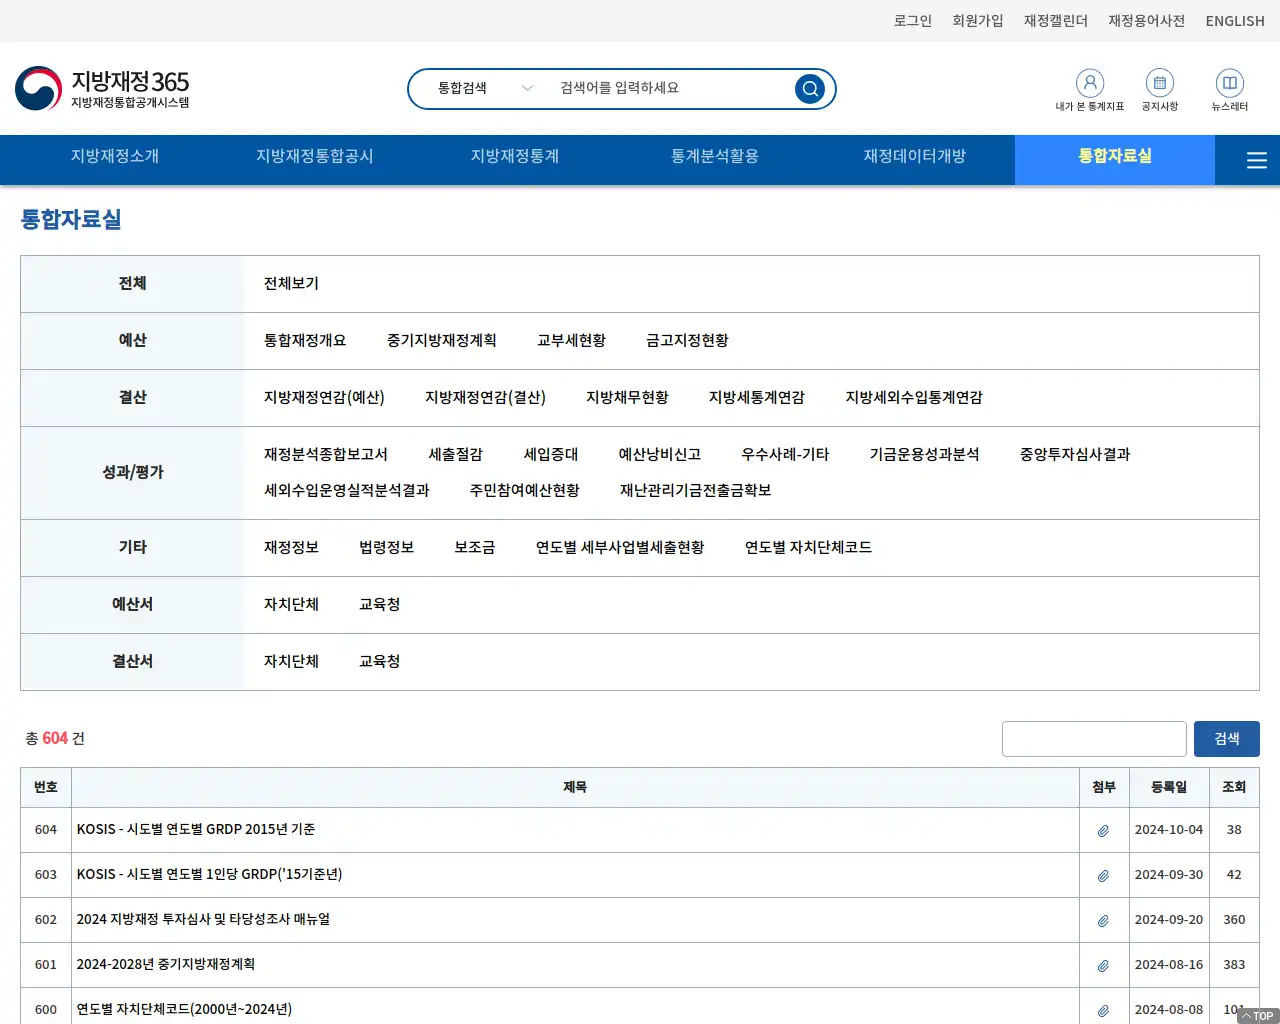Open '2024 지방재정 투자심사 및 타당성조사 매뉴얼' post
1280x1024 pixels.
[x=203, y=920]
